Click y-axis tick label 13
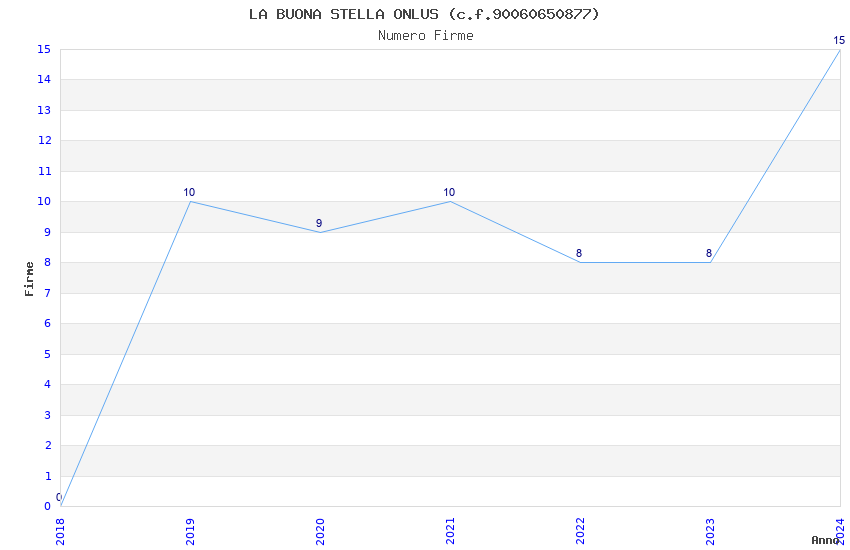850x550 pixels. pos(44,111)
